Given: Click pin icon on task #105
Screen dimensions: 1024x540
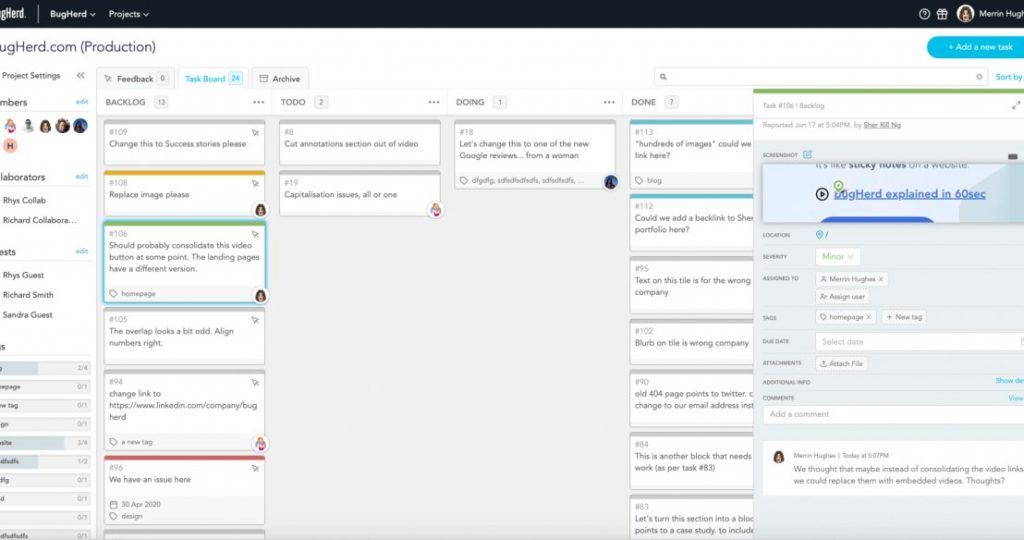Looking at the screenshot, I should (x=255, y=320).
